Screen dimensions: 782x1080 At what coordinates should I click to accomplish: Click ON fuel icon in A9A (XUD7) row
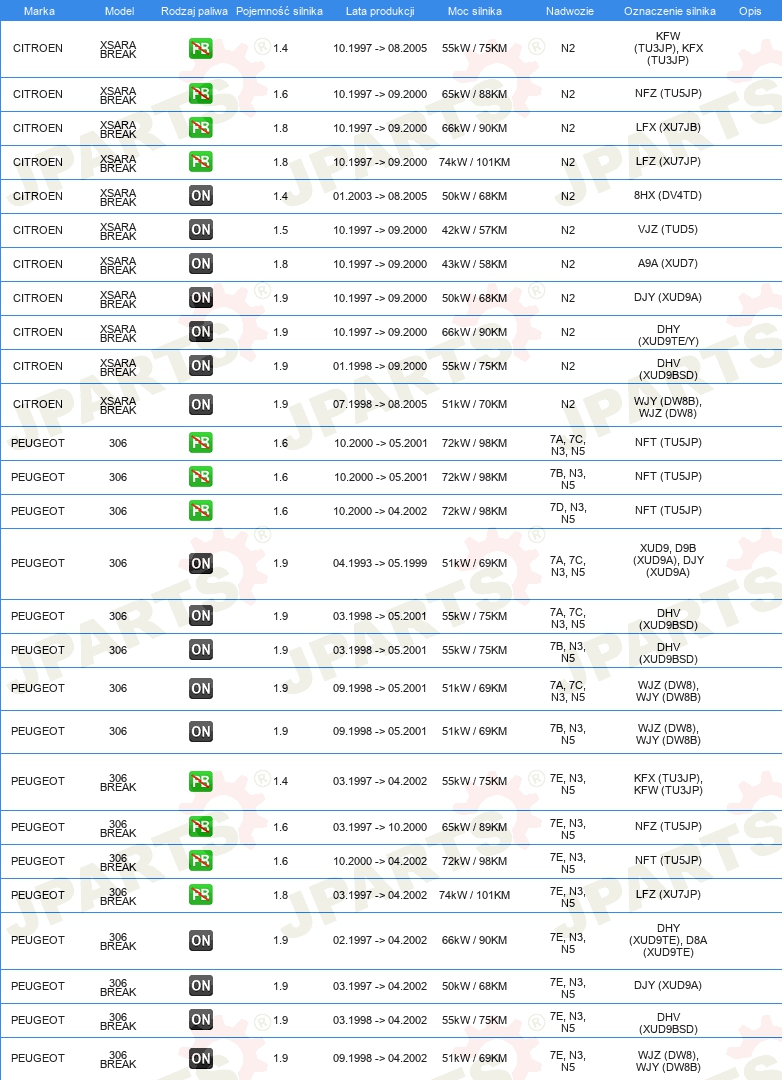(200, 264)
